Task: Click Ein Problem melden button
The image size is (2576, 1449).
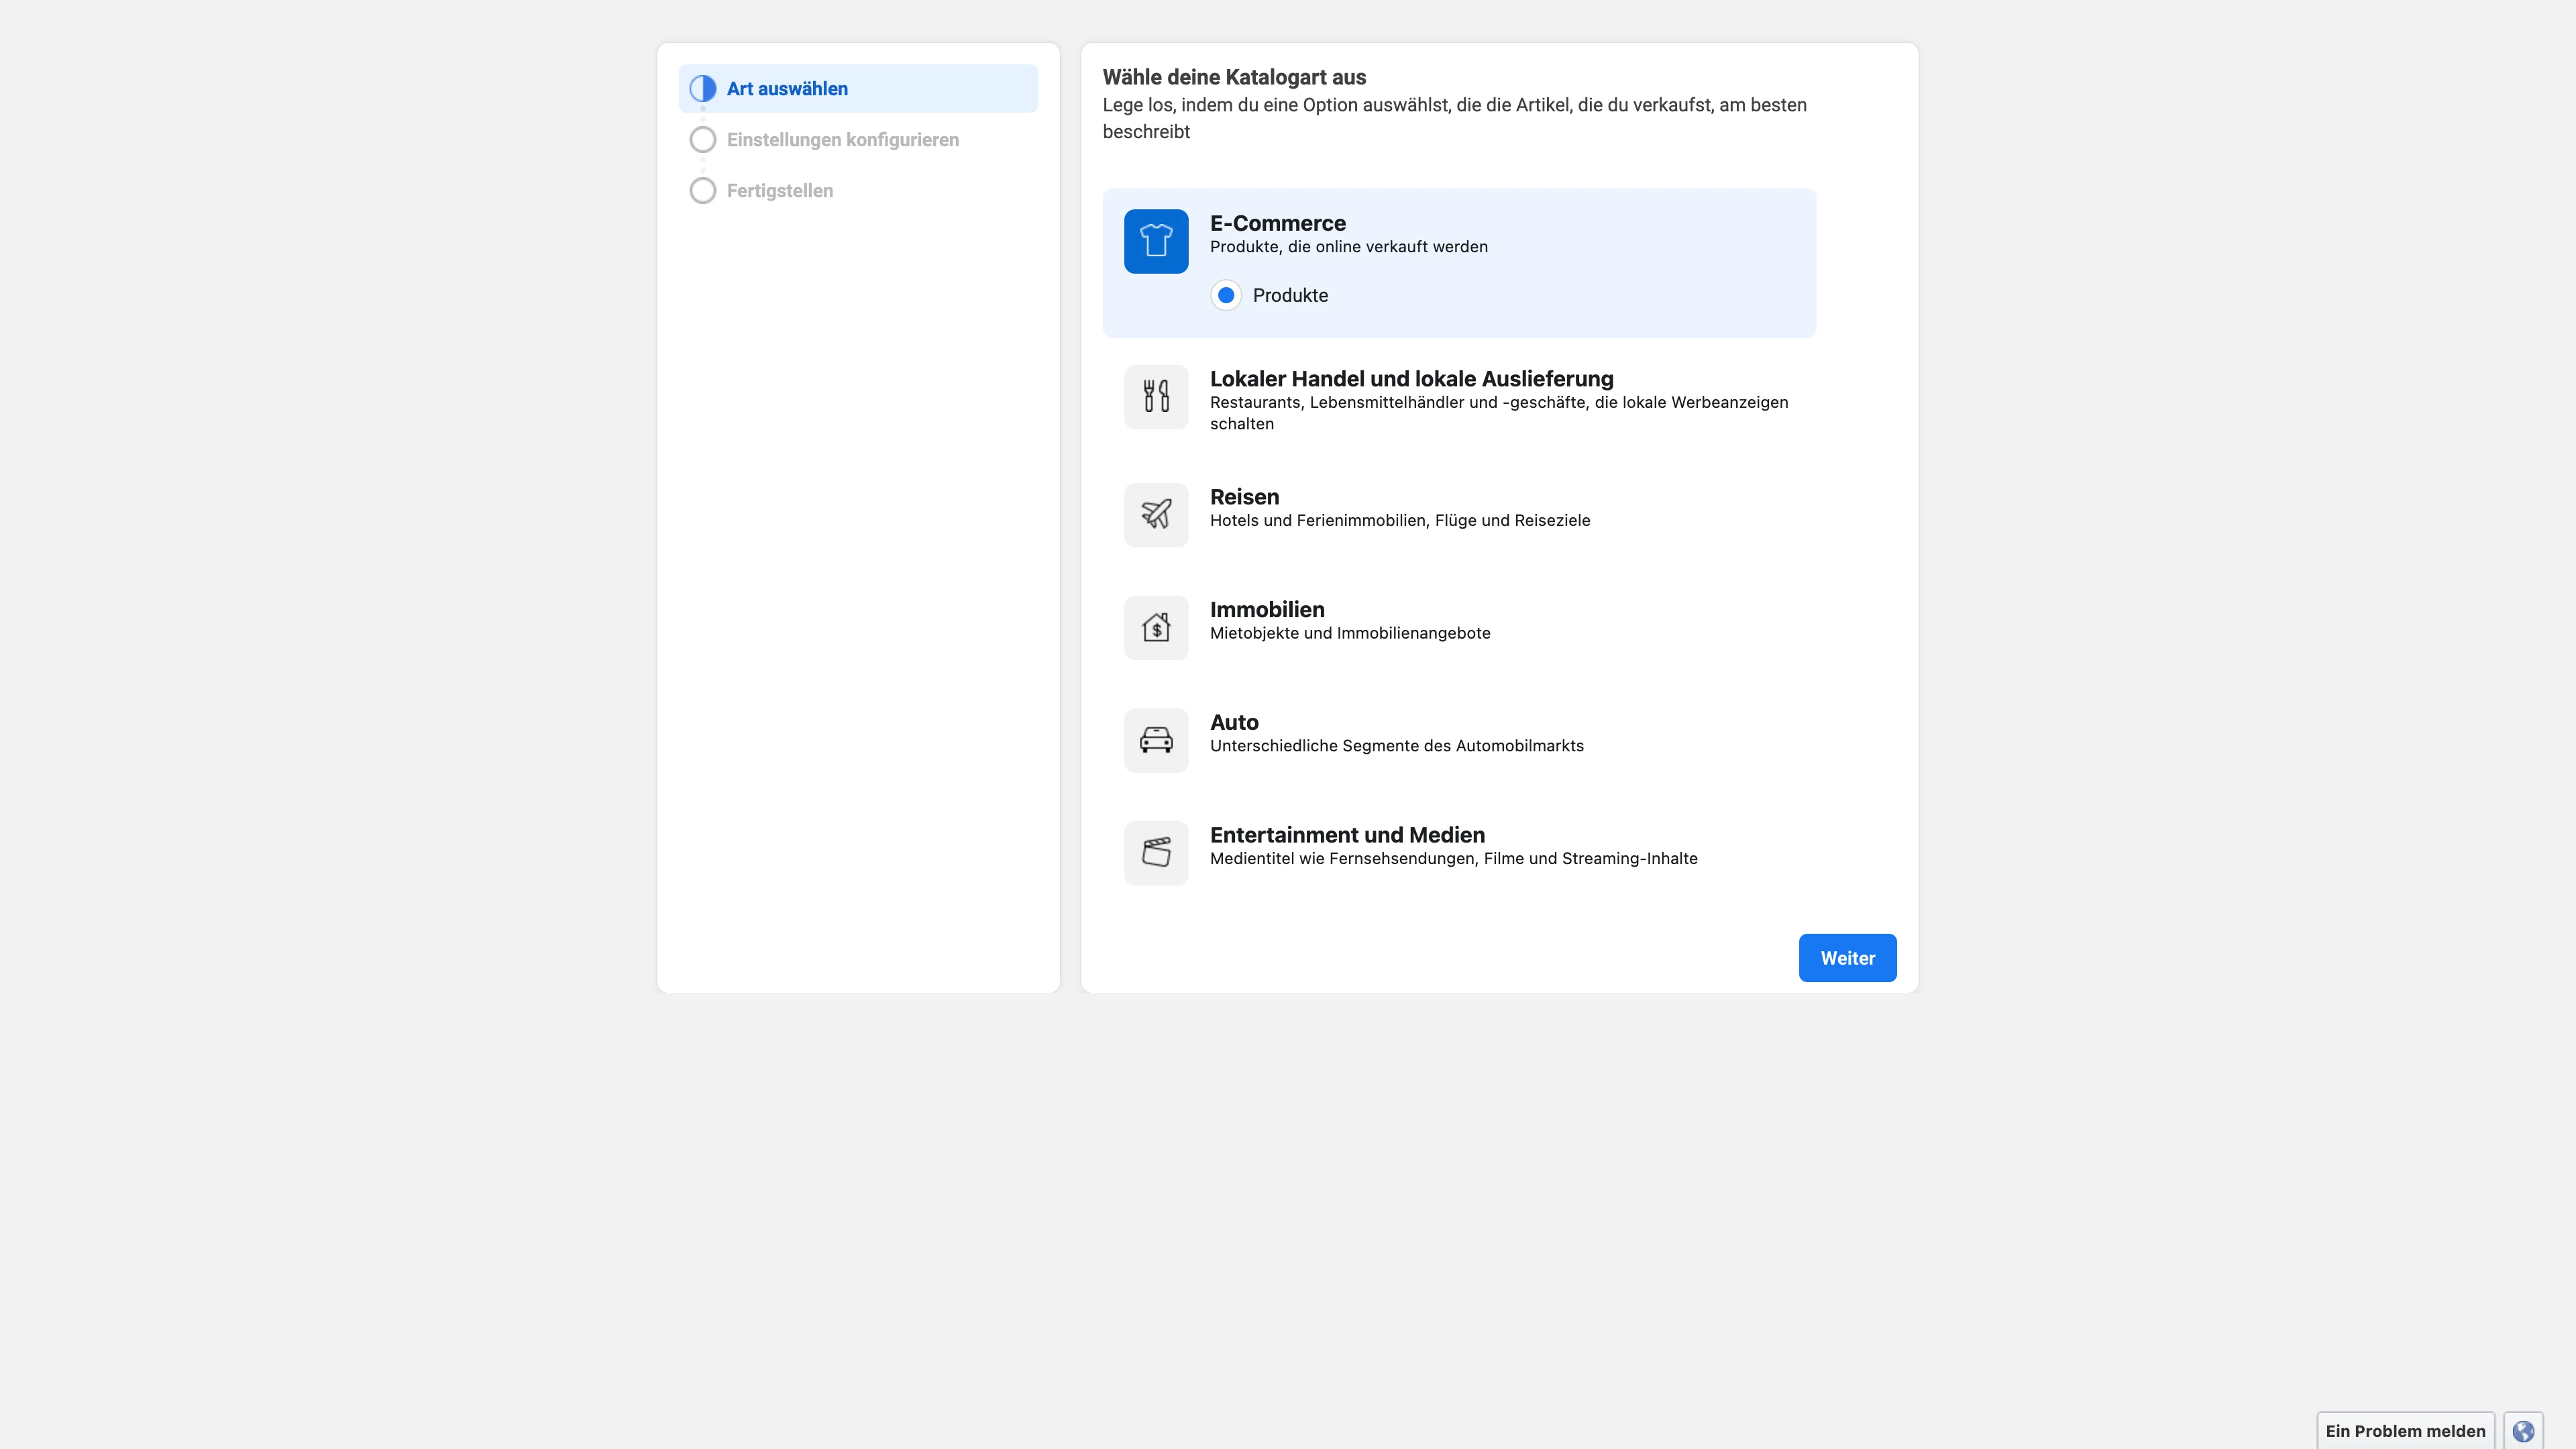Action: tap(2405, 1431)
